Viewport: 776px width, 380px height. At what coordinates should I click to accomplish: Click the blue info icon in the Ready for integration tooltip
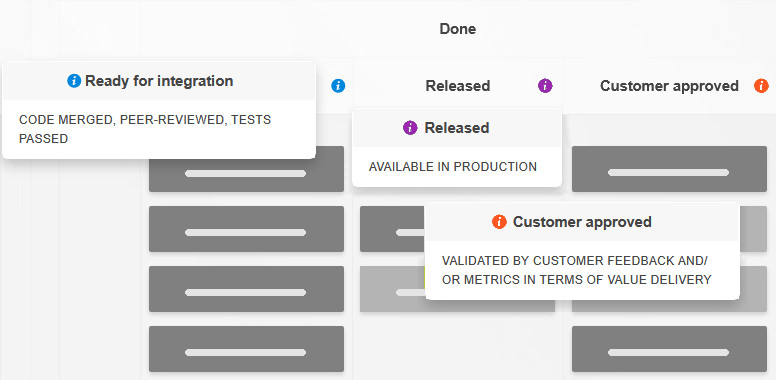(74, 81)
